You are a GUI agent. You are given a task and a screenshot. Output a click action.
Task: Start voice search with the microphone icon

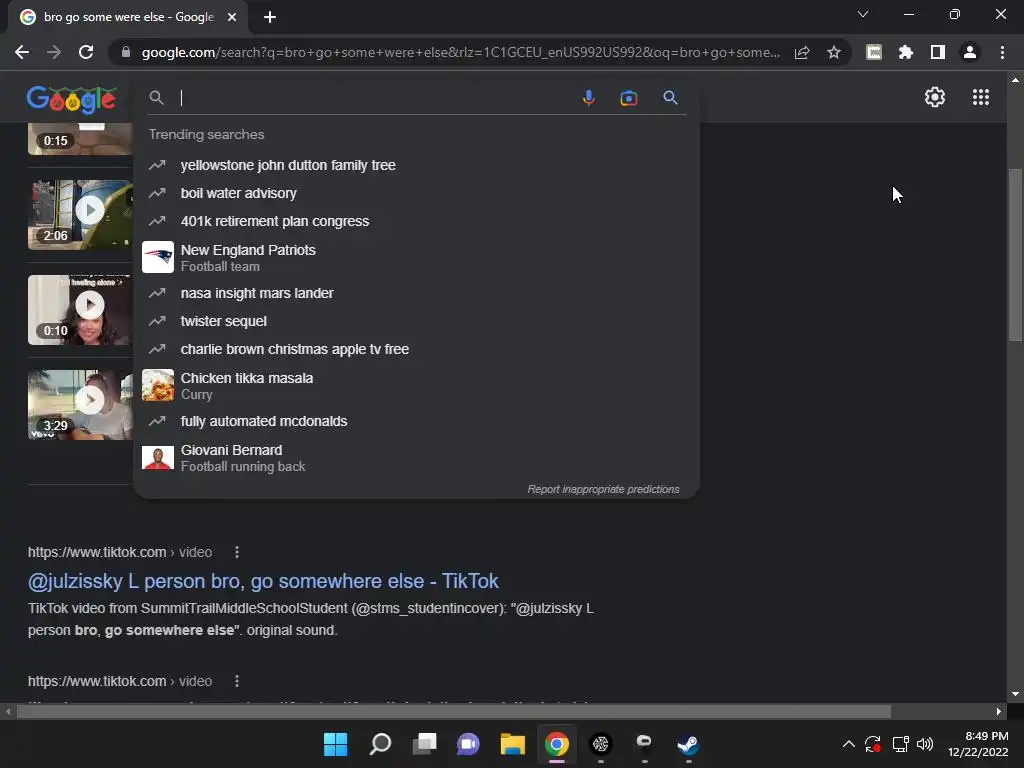click(588, 98)
